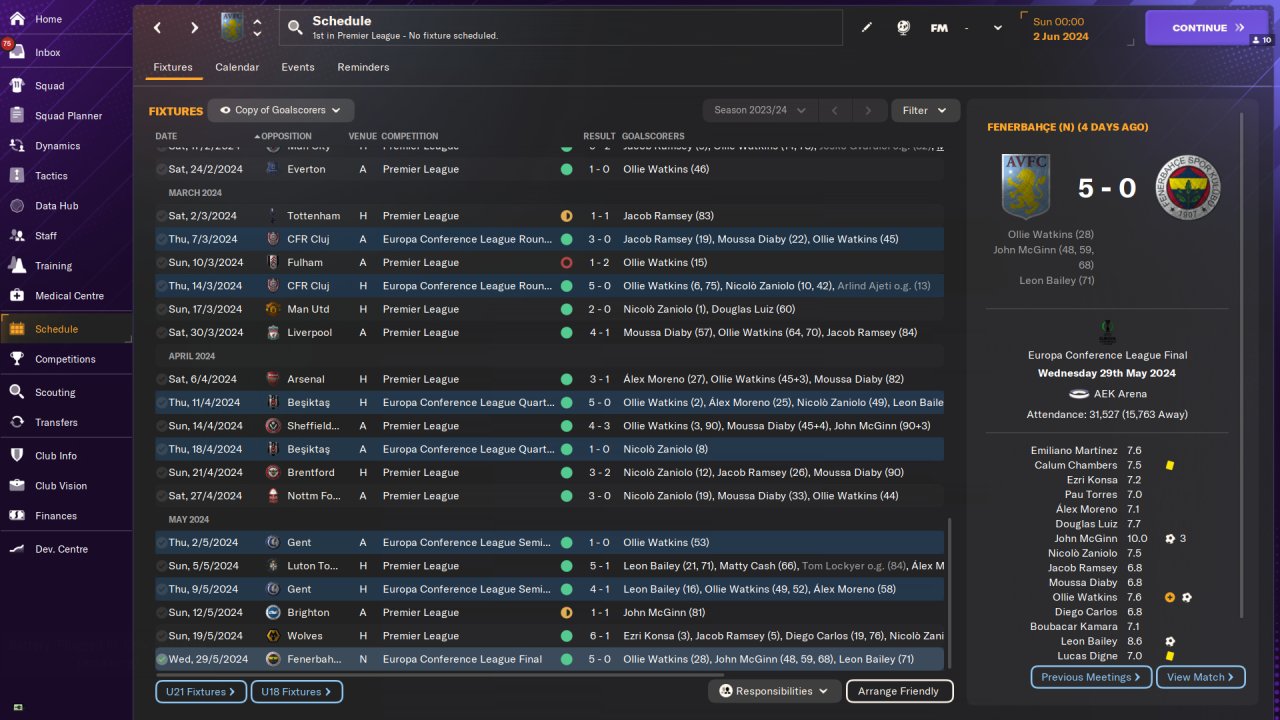1280x720 pixels.
Task: Click the View Match button
Action: click(x=1201, y=677)
